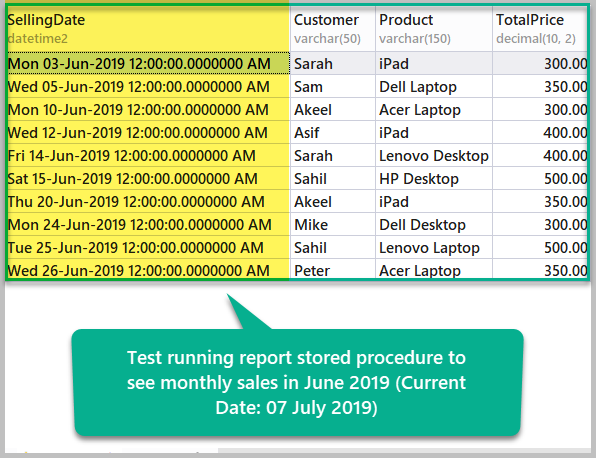
Task: Select the 350.00 price for Dell Laptop
Action: click(x=540, y=87)
